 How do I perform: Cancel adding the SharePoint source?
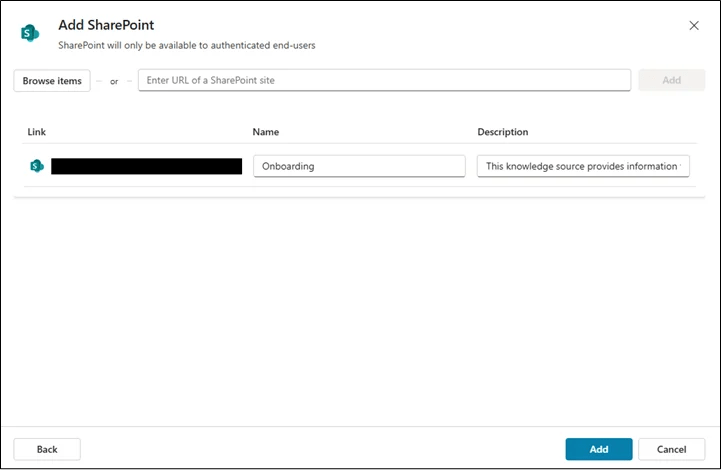coord(671,449)
